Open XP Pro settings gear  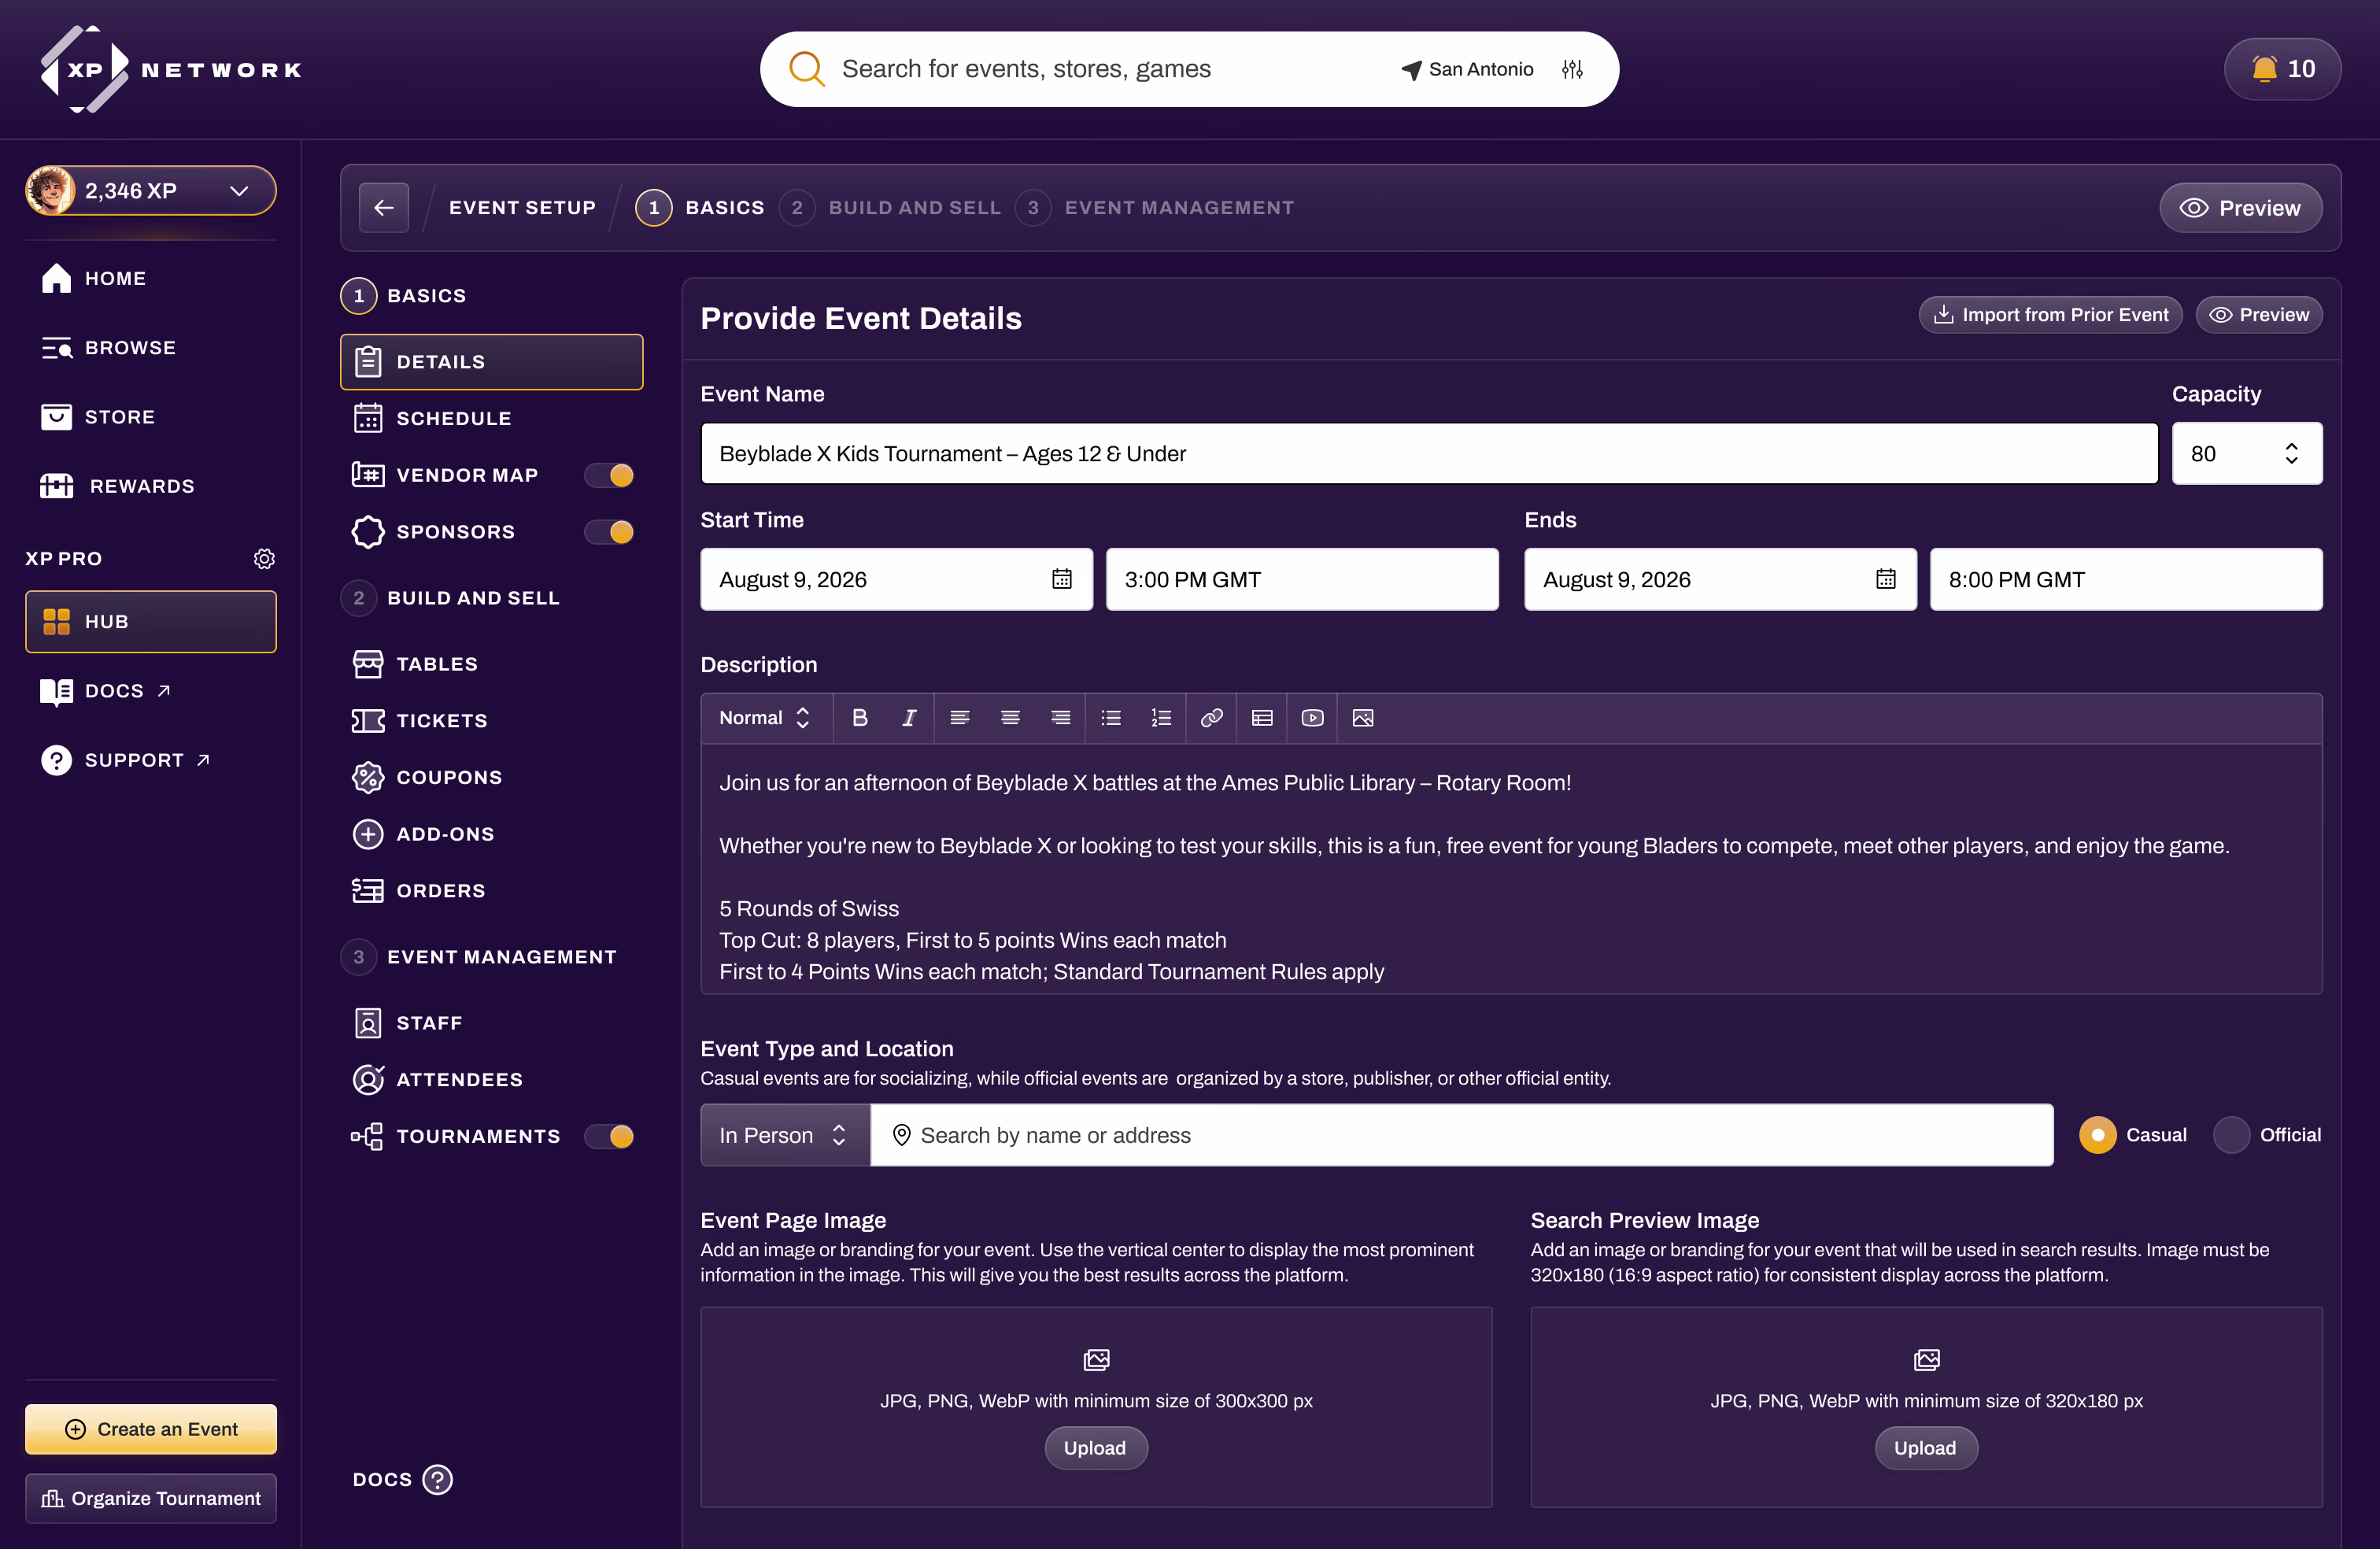click(264, 558)
